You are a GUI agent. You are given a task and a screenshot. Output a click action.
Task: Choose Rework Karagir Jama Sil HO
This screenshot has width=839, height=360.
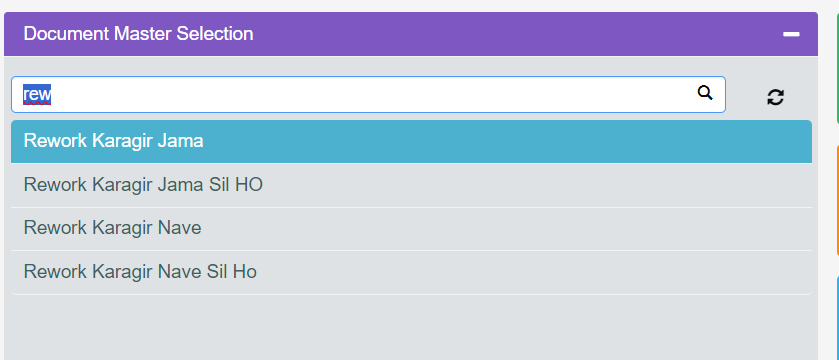(x=411, y=186)
